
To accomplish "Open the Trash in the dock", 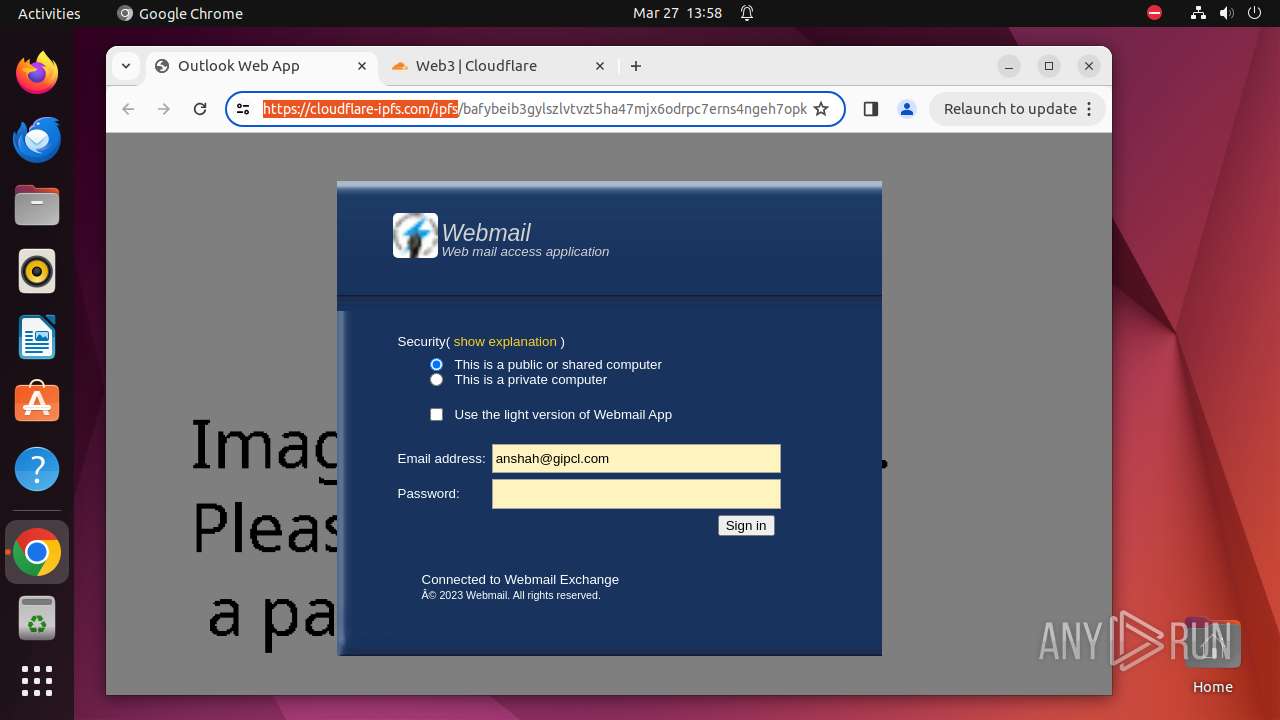I will 37,619.
